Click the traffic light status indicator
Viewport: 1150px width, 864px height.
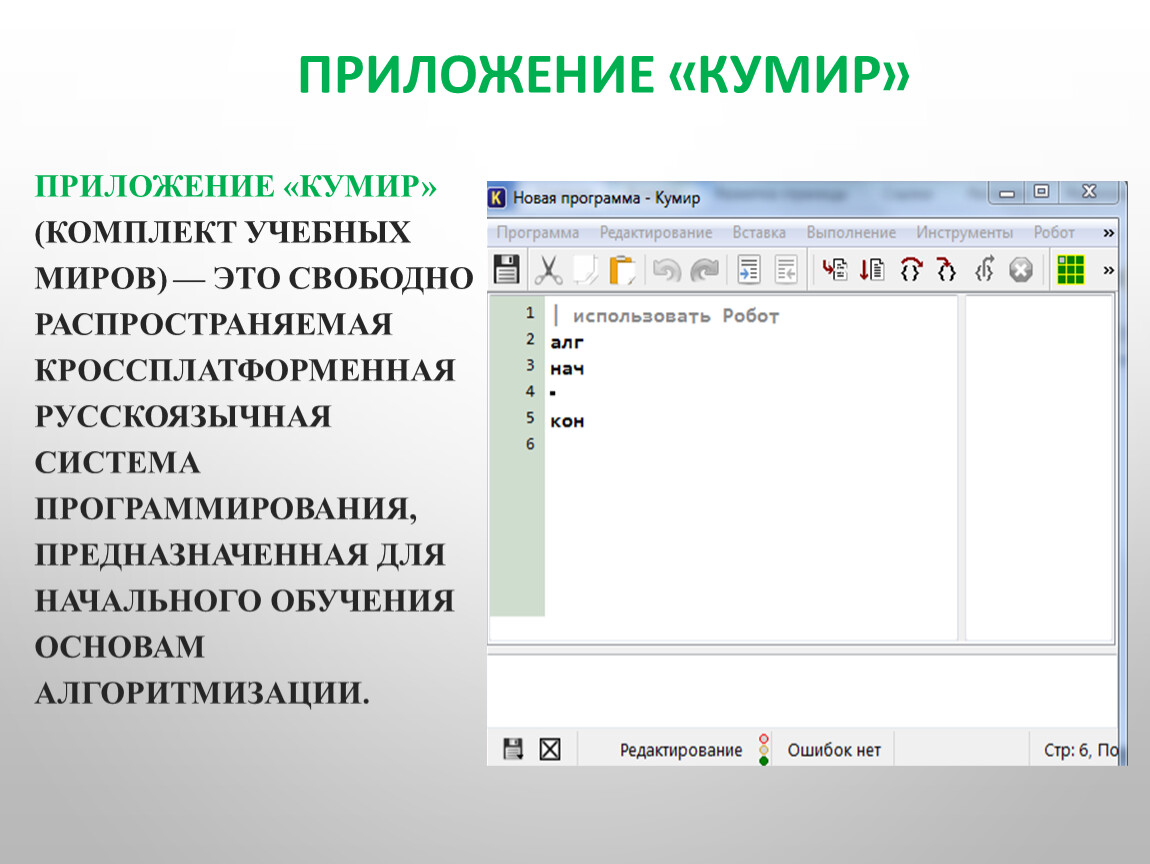click(764, 749)
